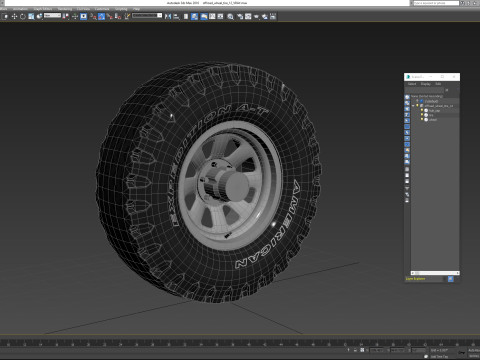Open the Curve Editor

[x=212, y=16]
